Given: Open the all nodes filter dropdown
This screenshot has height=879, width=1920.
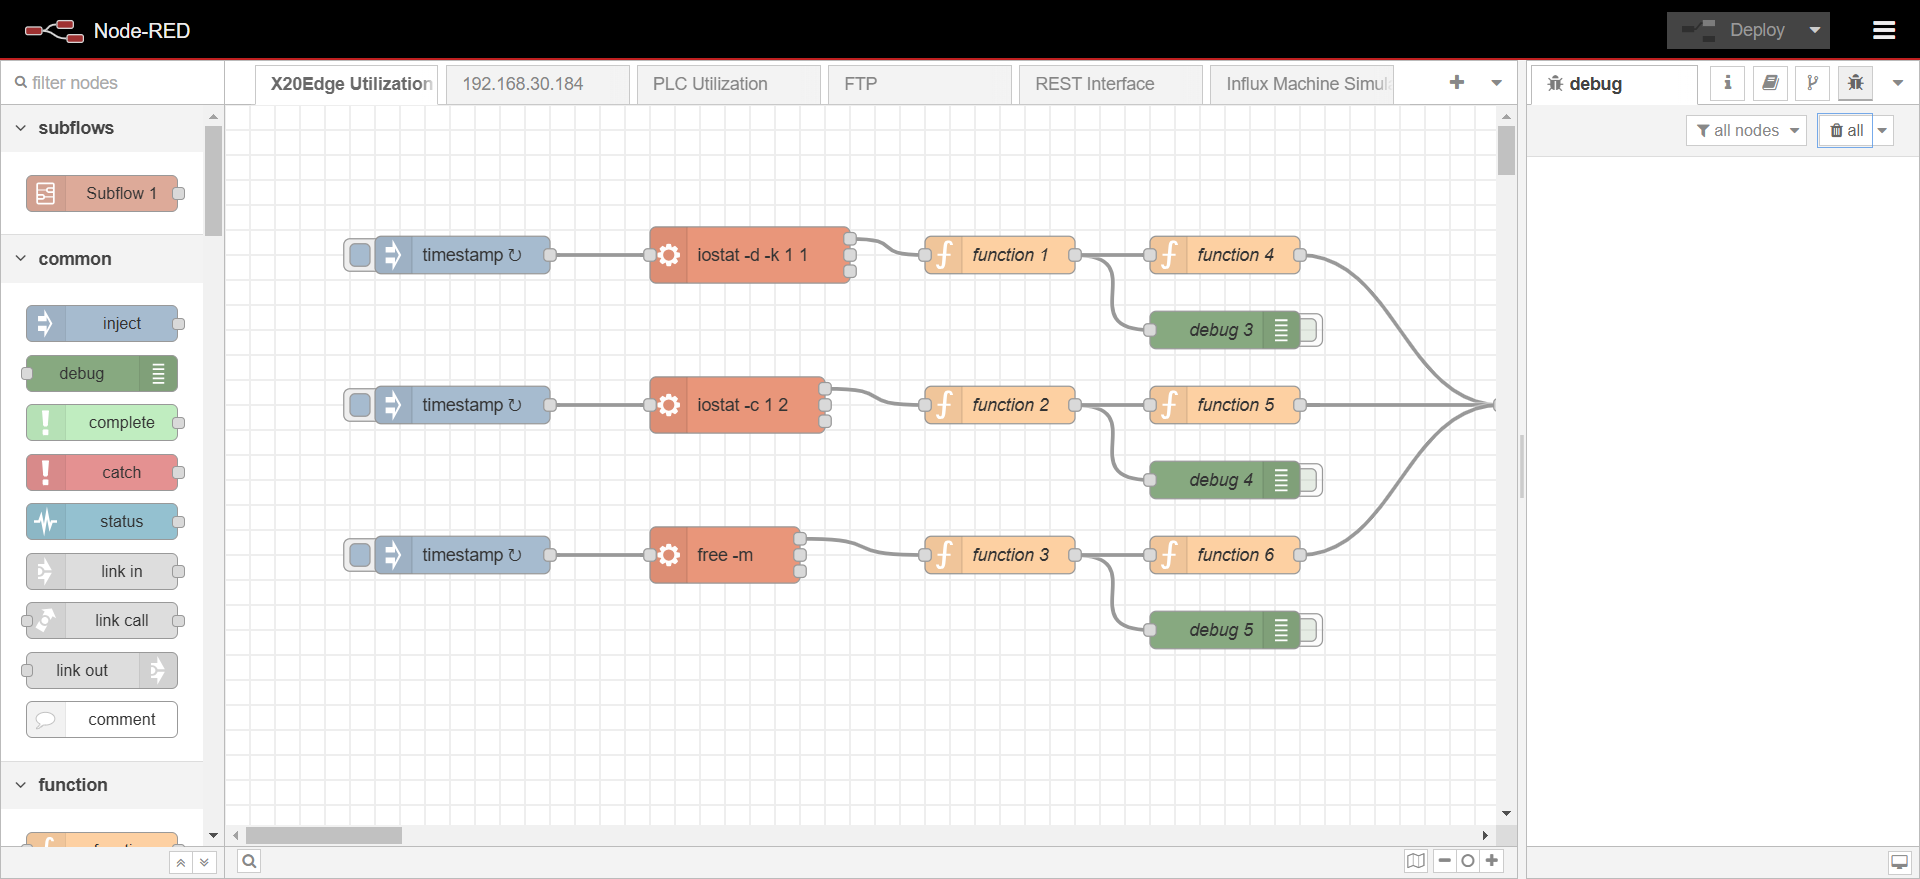Looking at the screenshot, I should click(x=1746, y=131).
